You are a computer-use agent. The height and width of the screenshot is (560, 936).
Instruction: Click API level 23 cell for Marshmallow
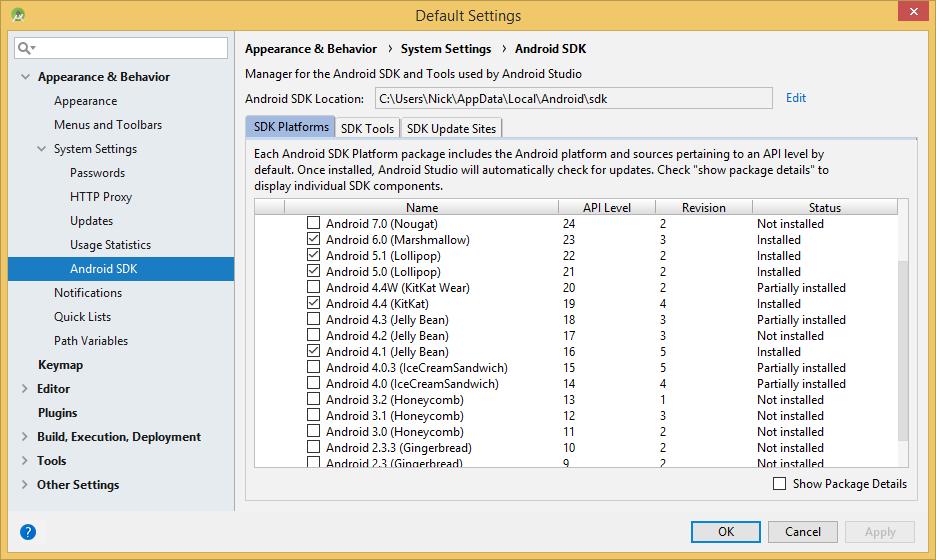(569, 239)
